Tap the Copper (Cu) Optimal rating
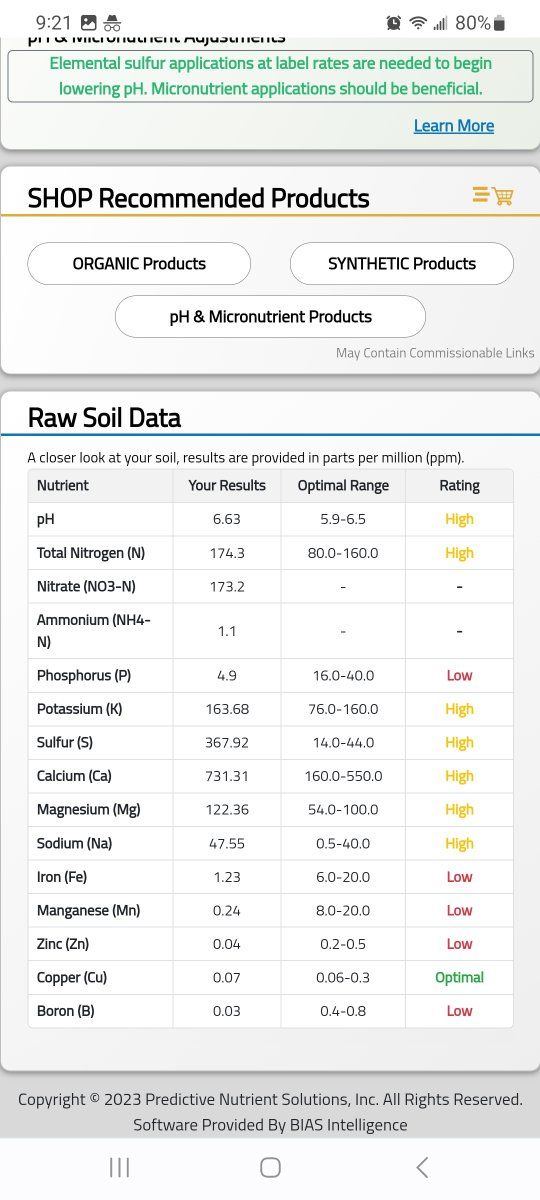The height and width of the screenshot is (1200, 540). 459,977
